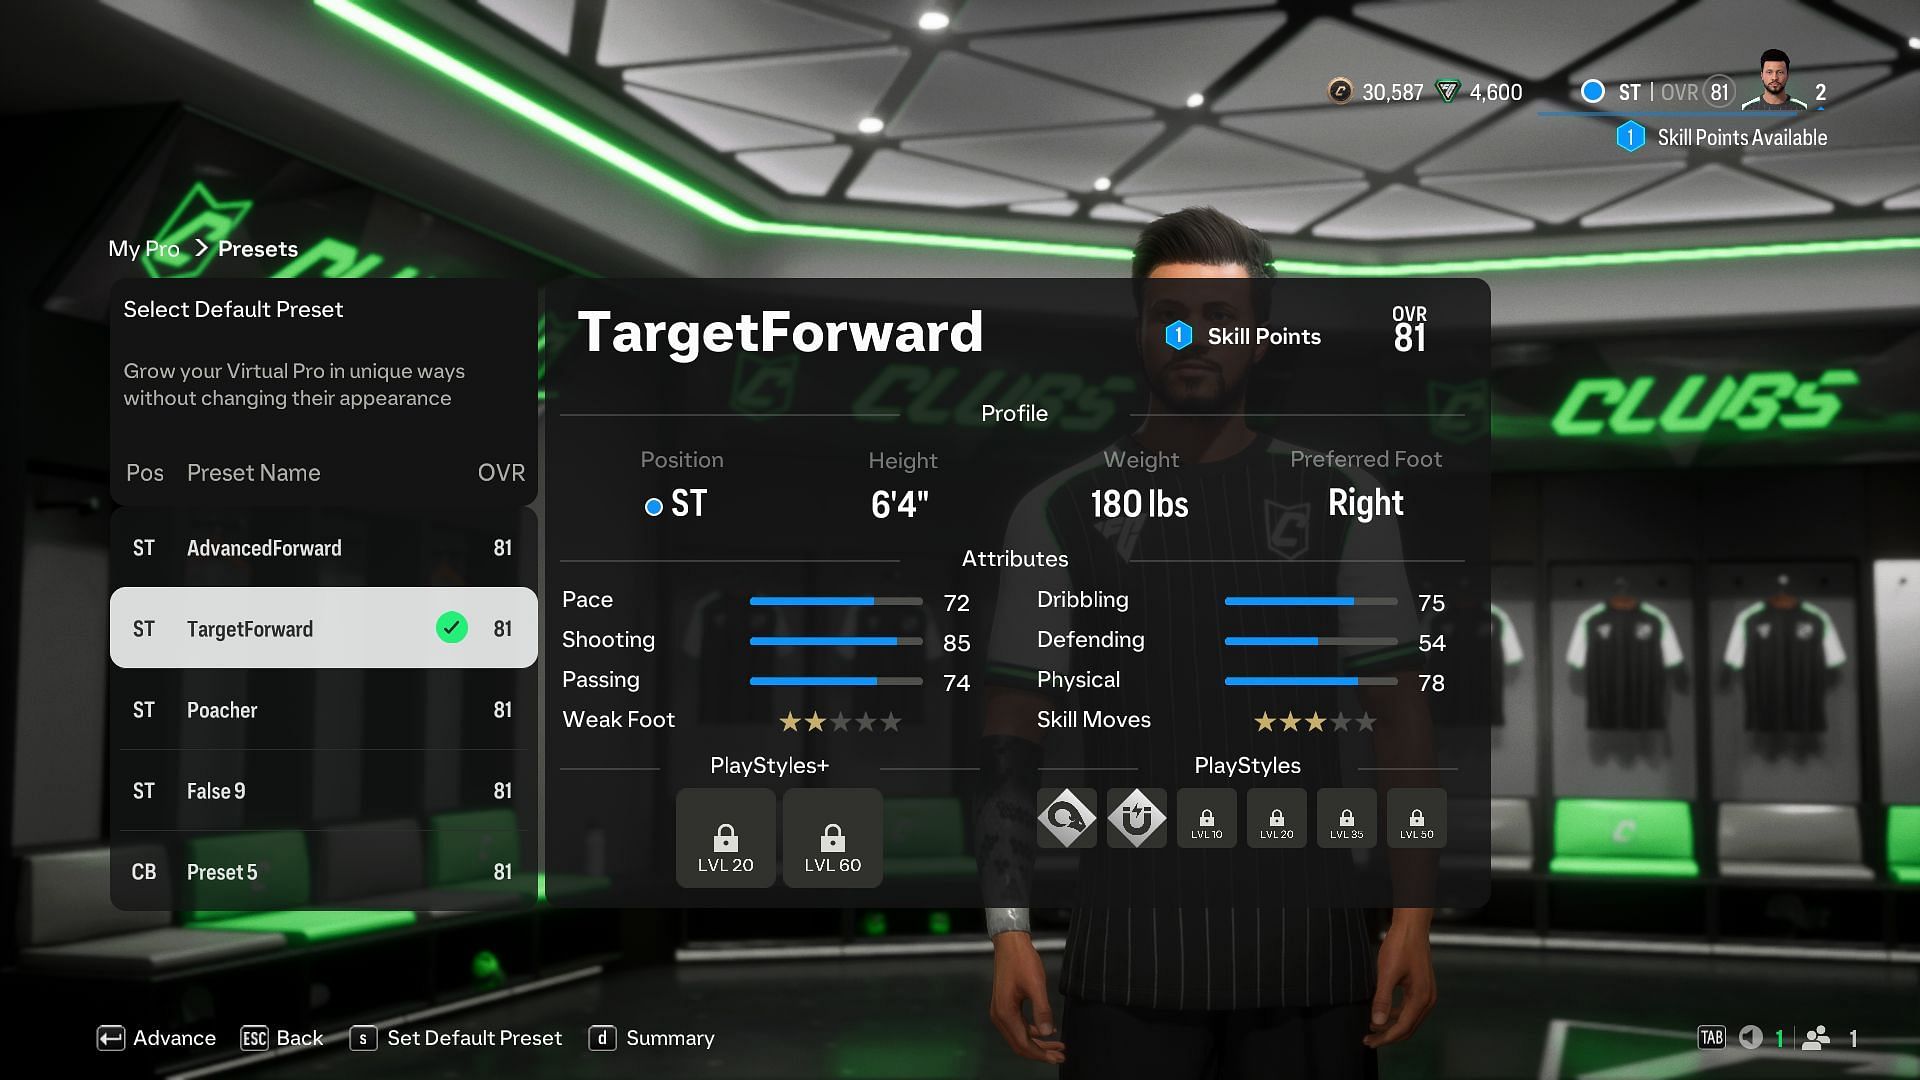Toggle the TargetForward default preset checkmark

pos(452,628)
